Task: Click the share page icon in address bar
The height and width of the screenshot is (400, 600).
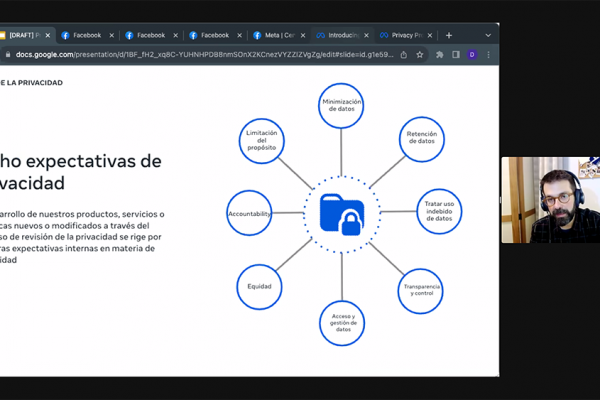Action: click(403, 55)
